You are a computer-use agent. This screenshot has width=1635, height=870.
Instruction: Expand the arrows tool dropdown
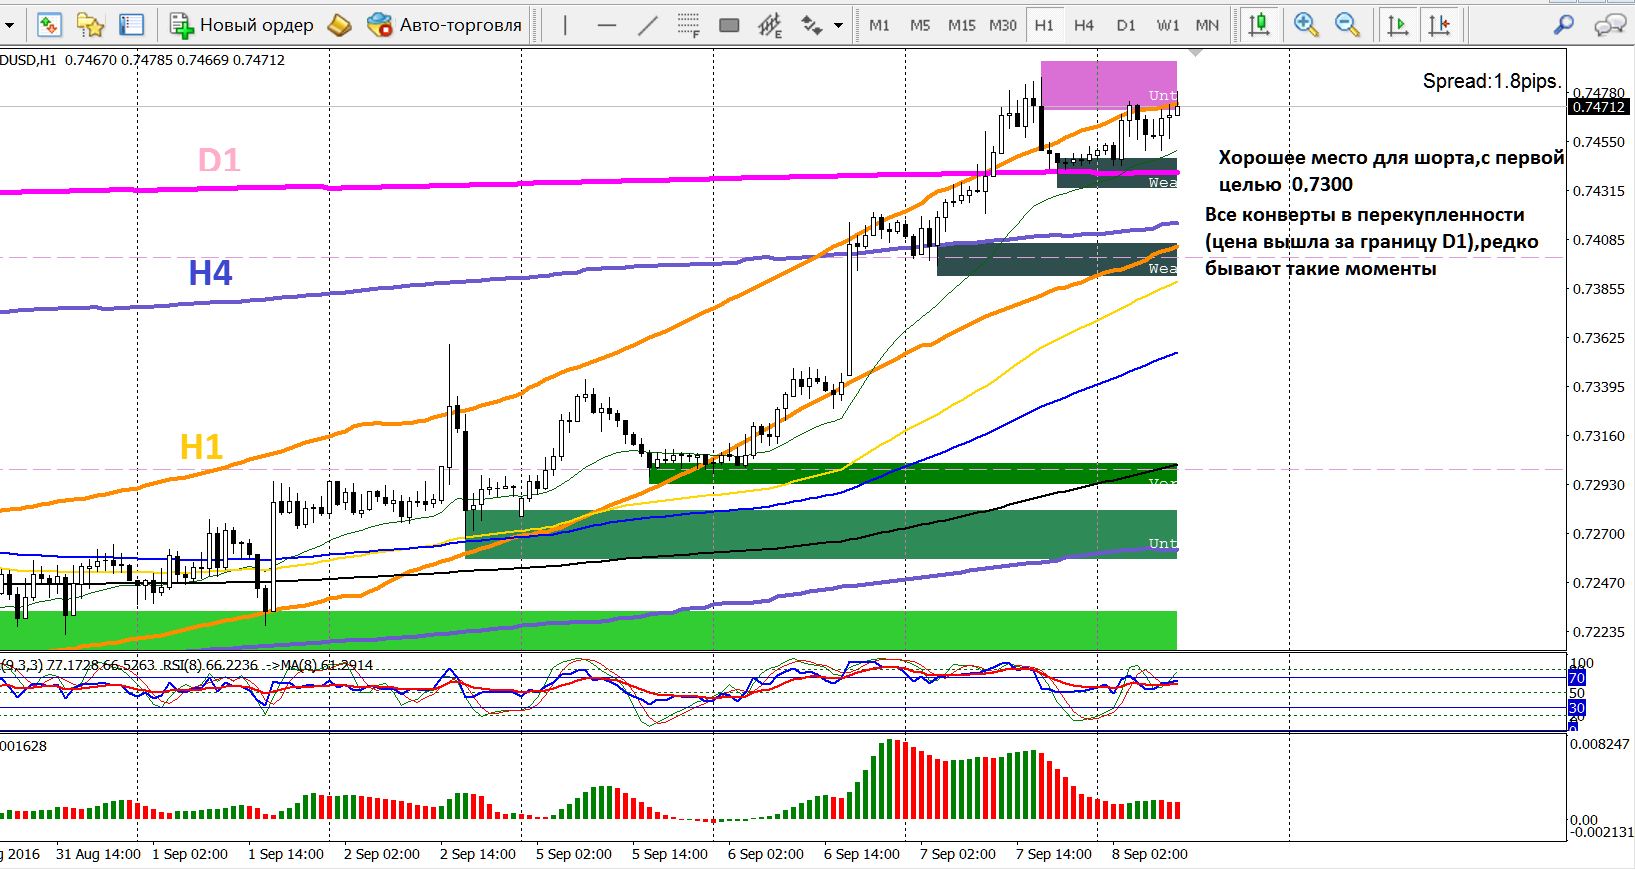click(x=838, y=25)
